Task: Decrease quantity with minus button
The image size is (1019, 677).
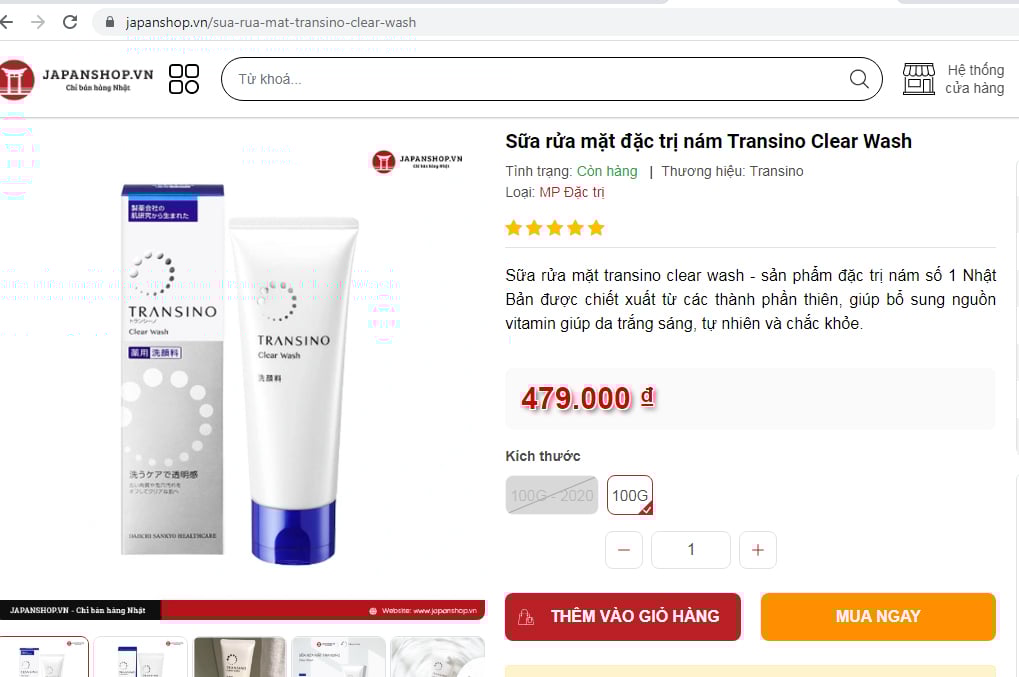Action: tap(624, 550)
